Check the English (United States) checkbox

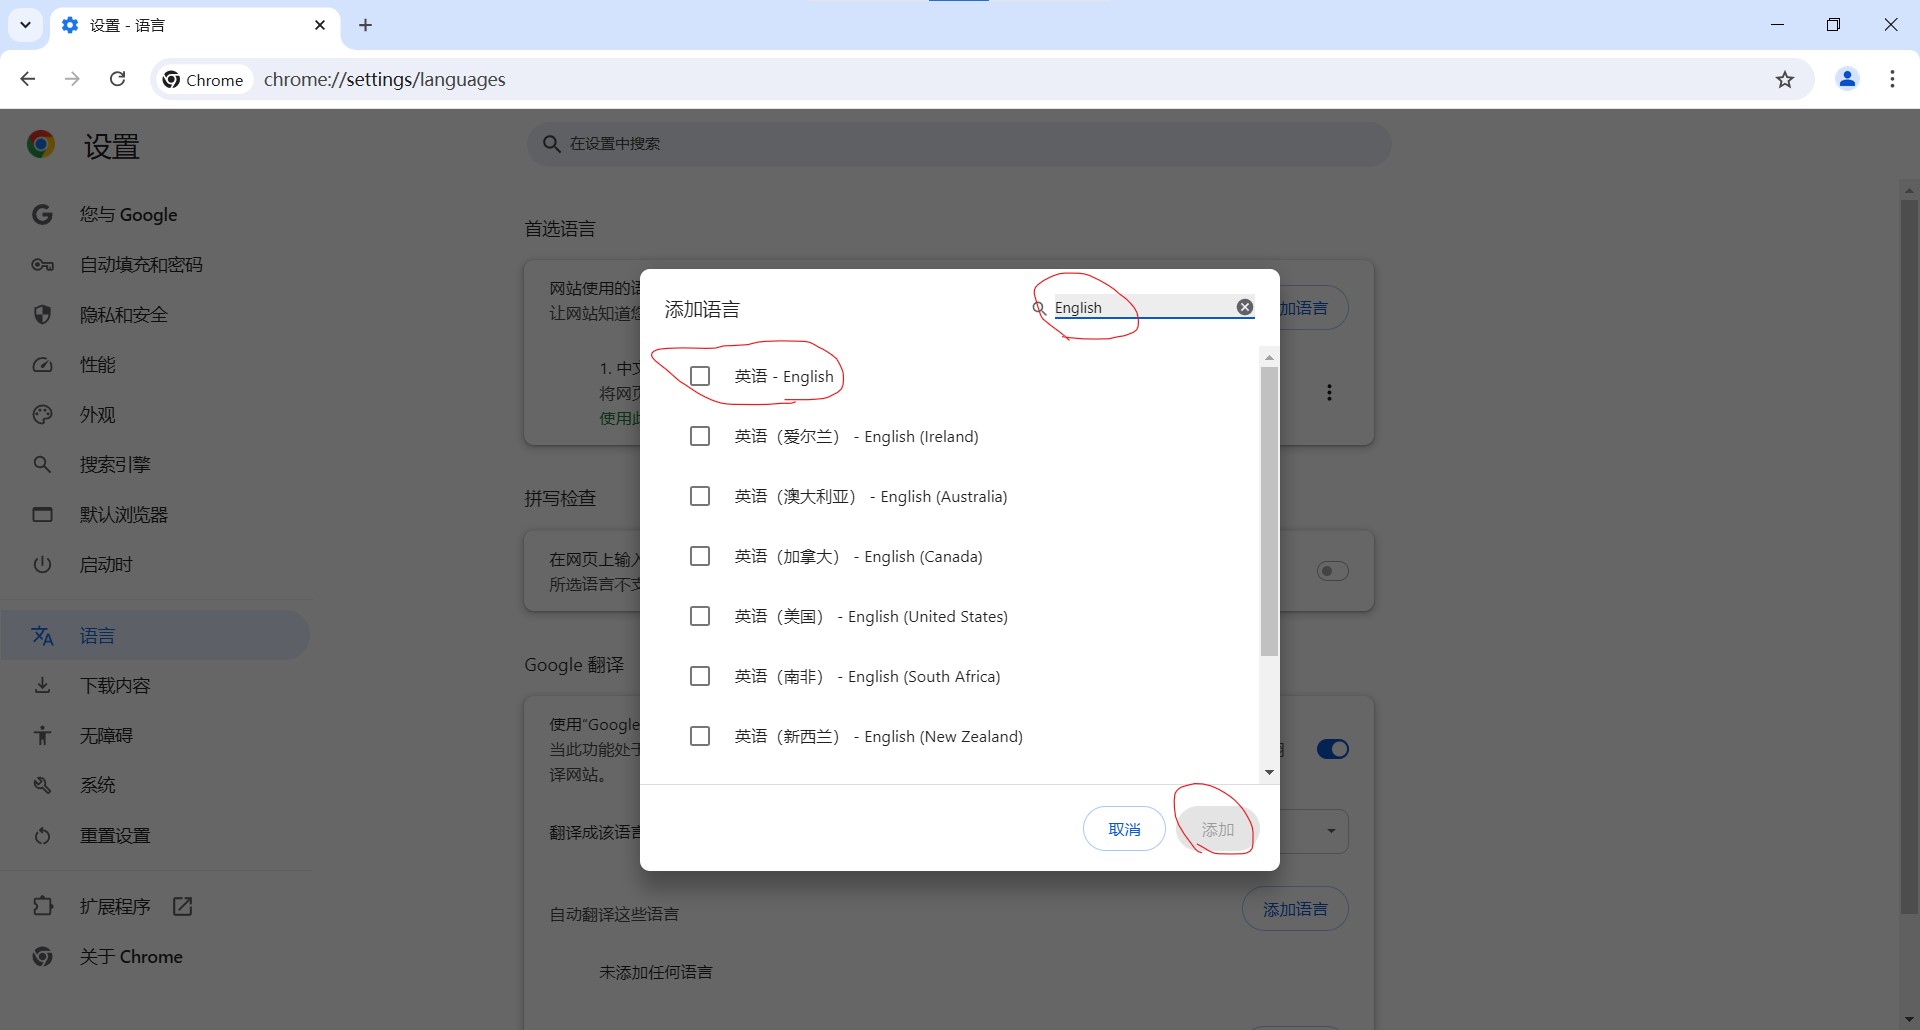coord(700,616)
